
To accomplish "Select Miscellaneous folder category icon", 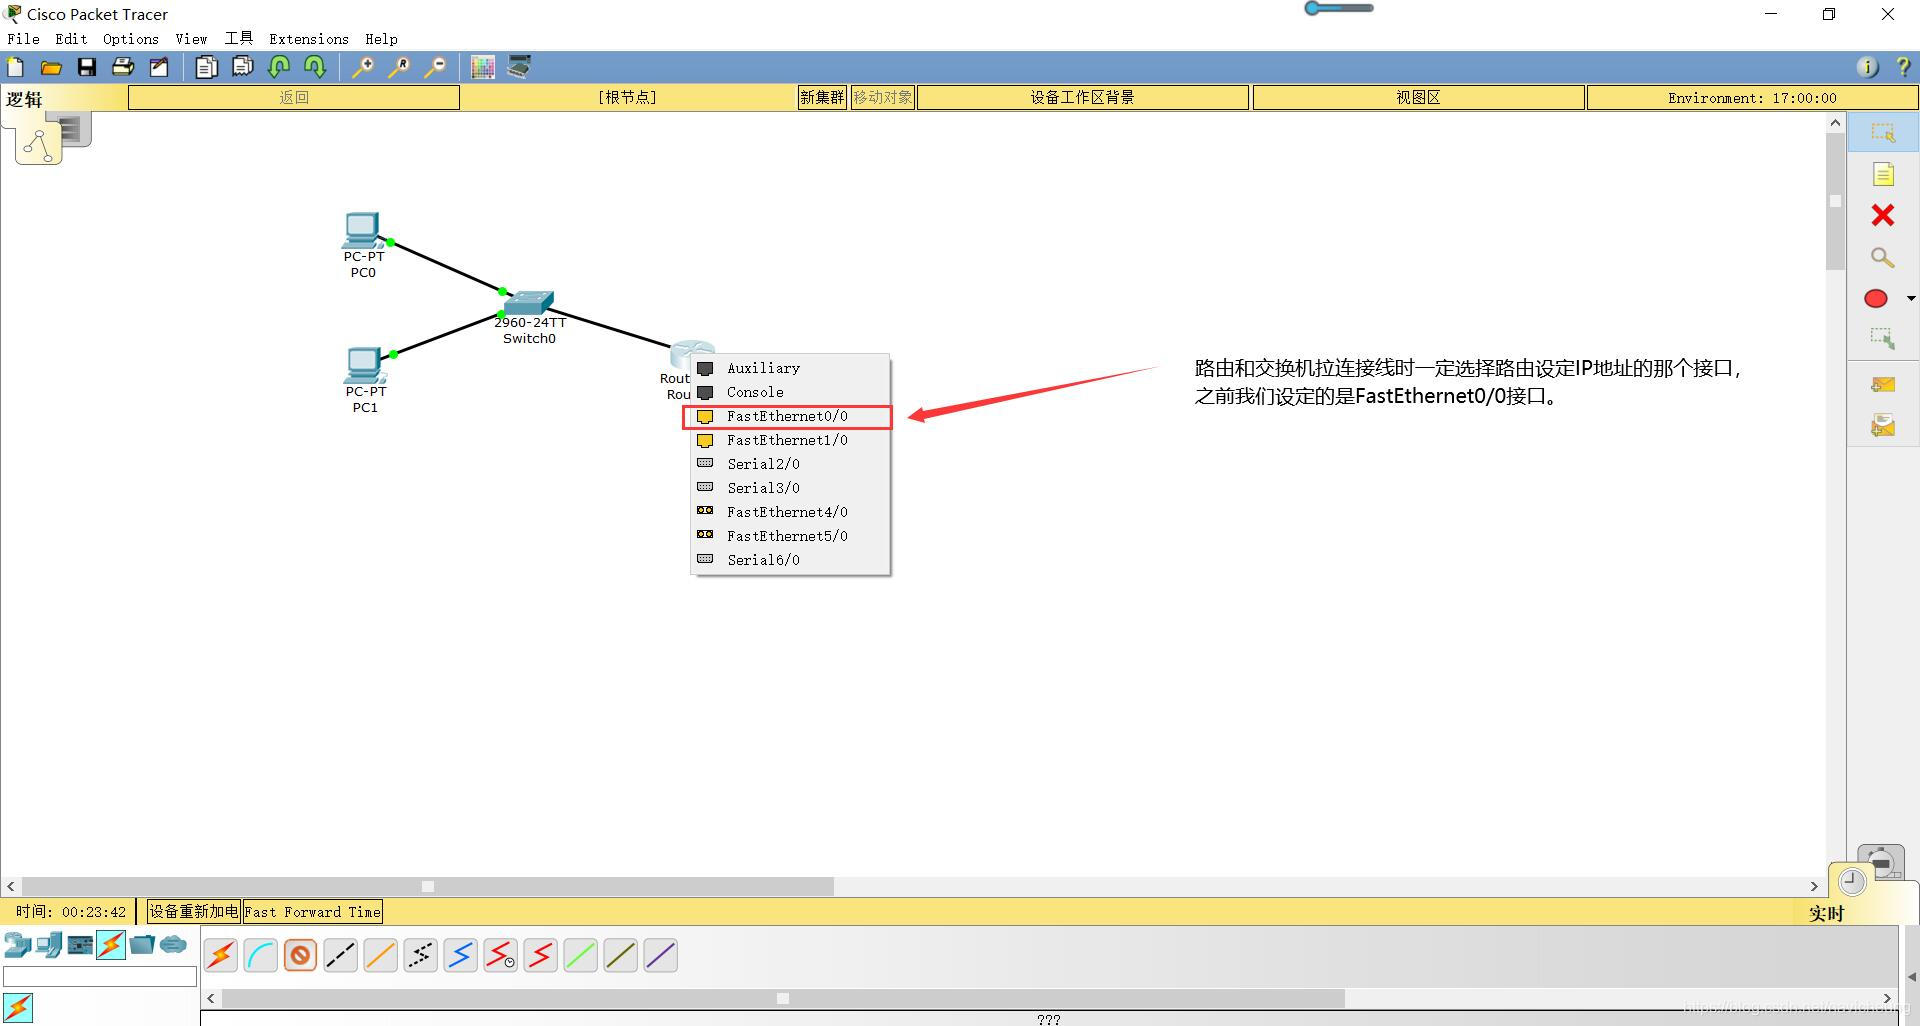I will tap(142, 944).
